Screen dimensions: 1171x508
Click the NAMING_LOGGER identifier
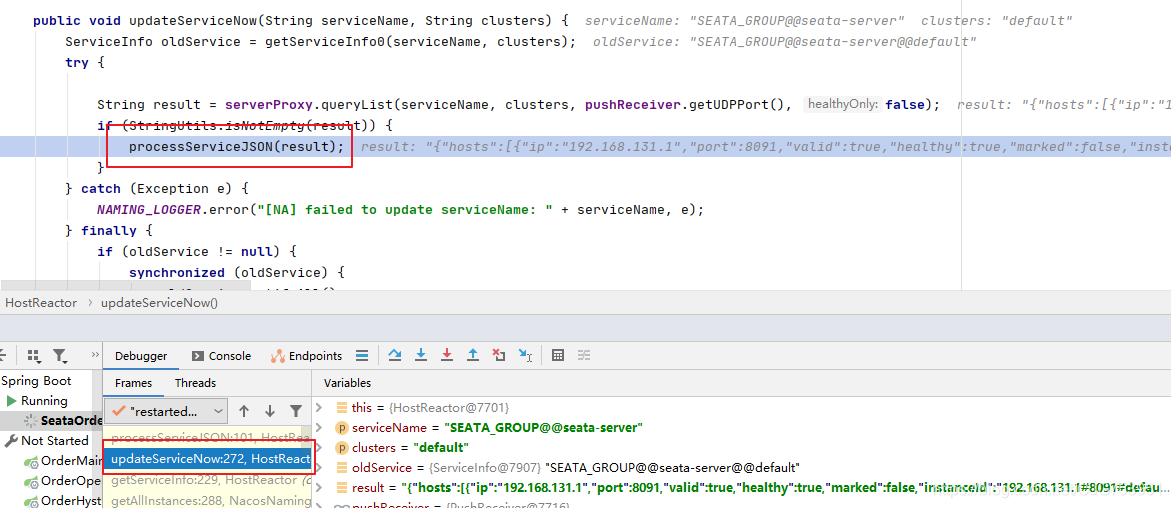pyautogui.click(x=149, y=209)
